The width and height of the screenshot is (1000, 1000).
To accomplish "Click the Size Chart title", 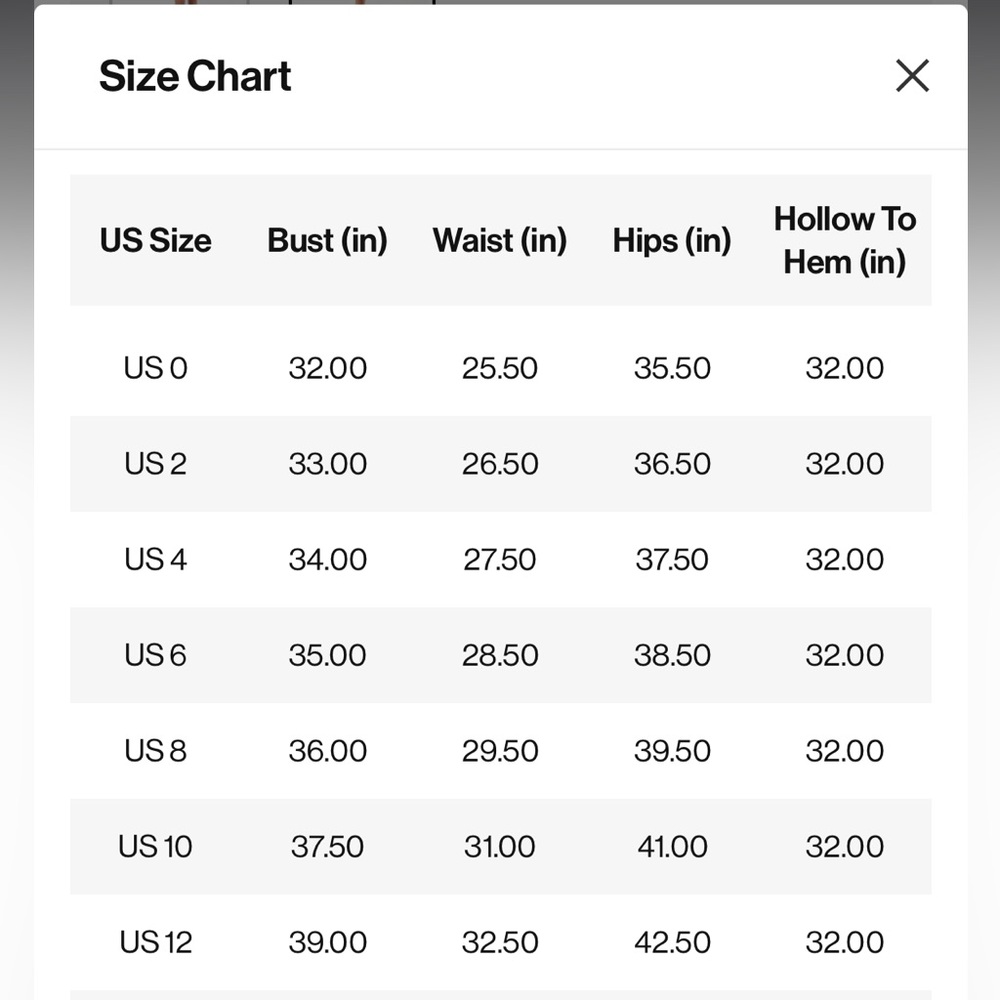I will [x=195, y=76].
